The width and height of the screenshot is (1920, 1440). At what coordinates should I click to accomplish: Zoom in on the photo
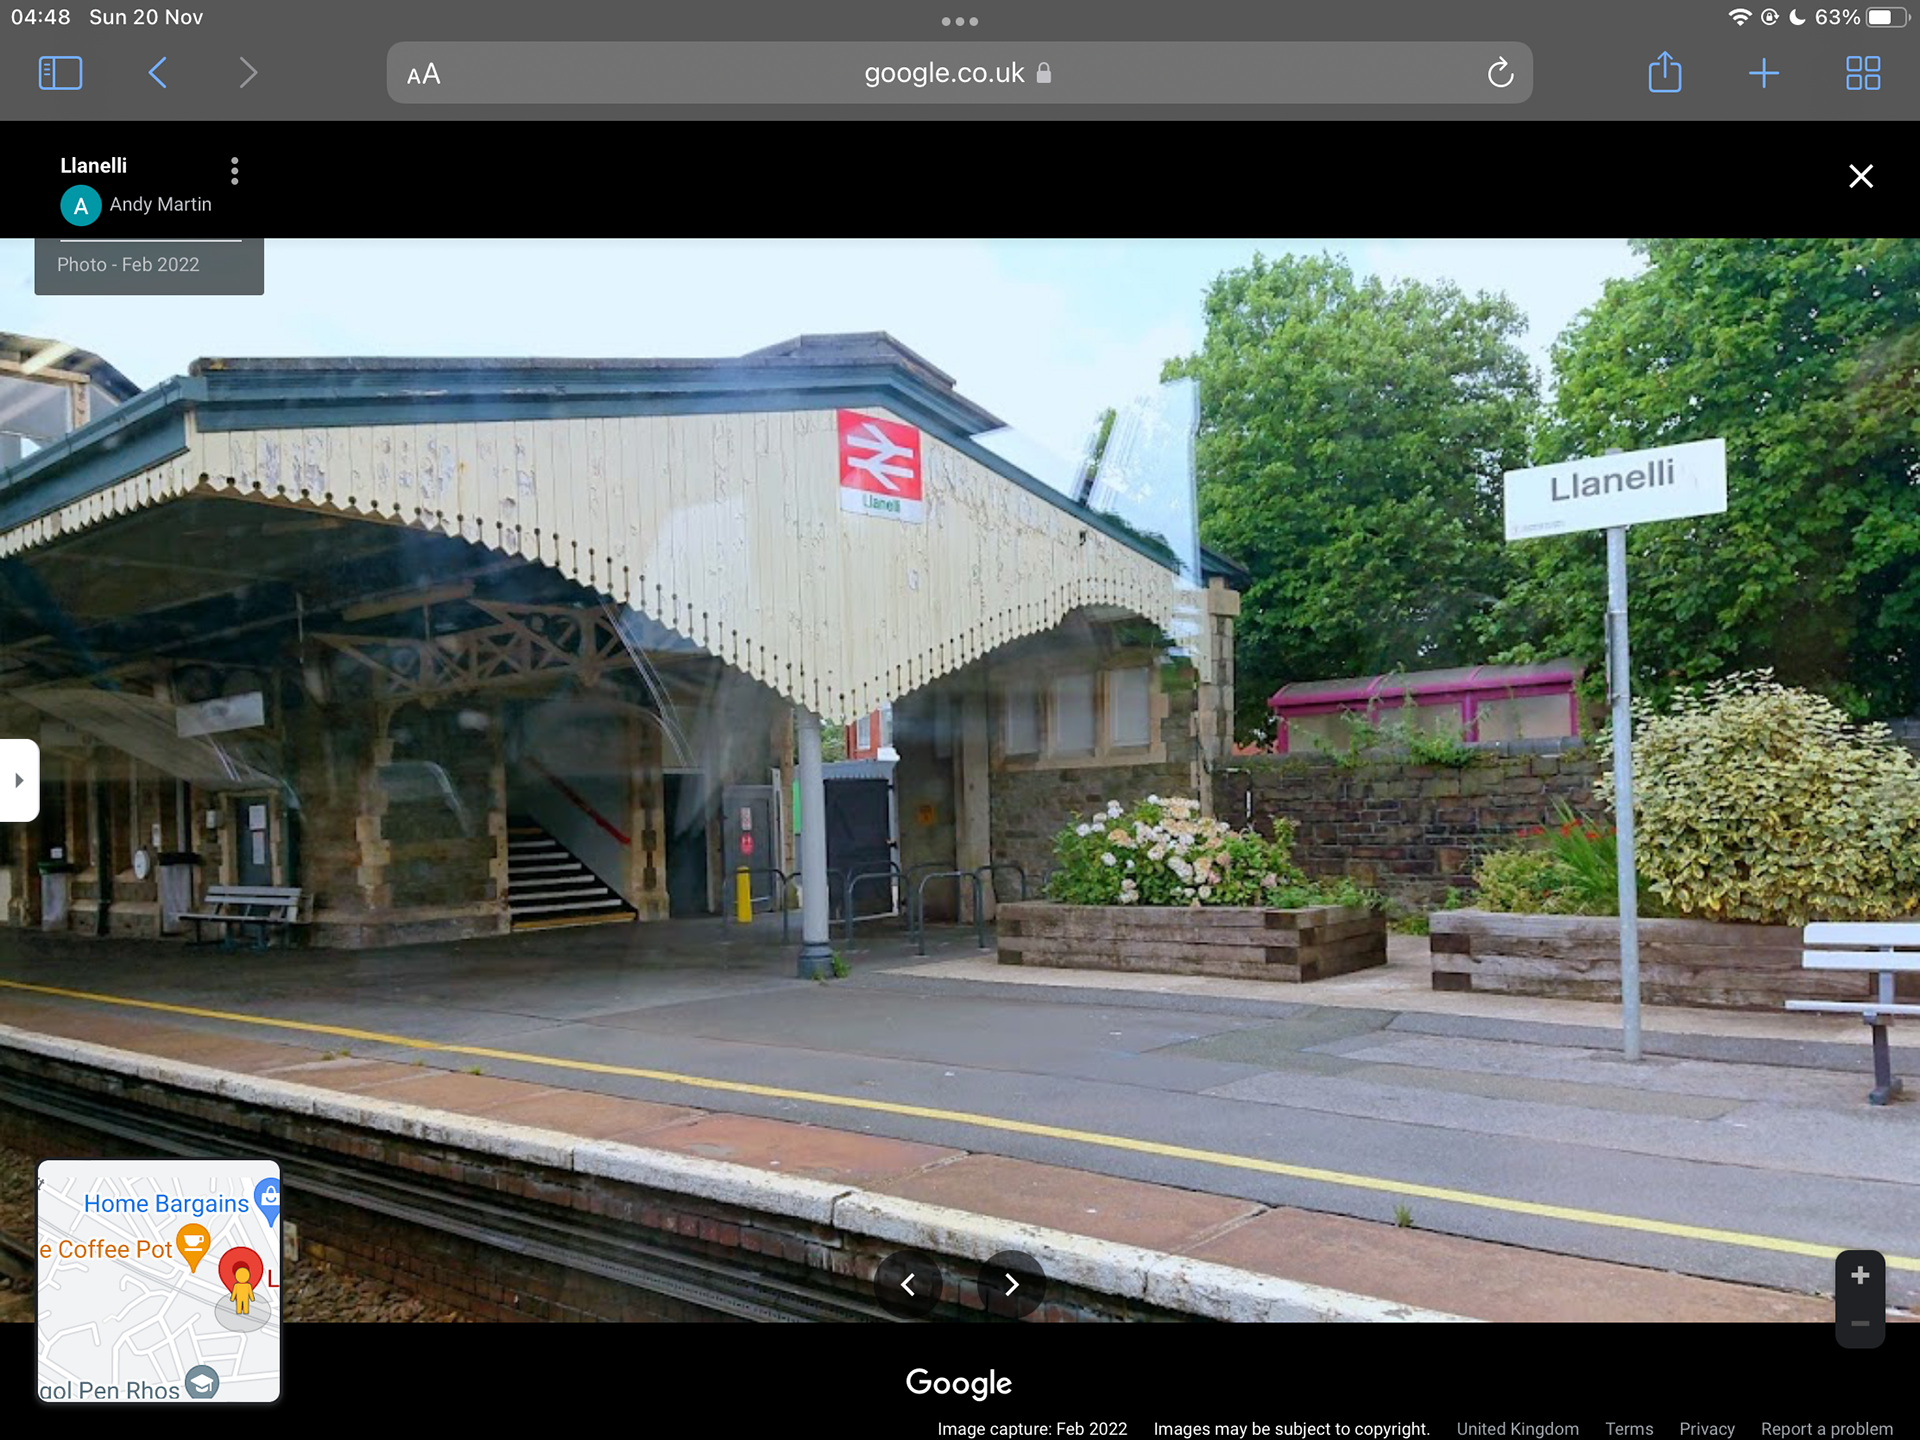point(1860,1276)
